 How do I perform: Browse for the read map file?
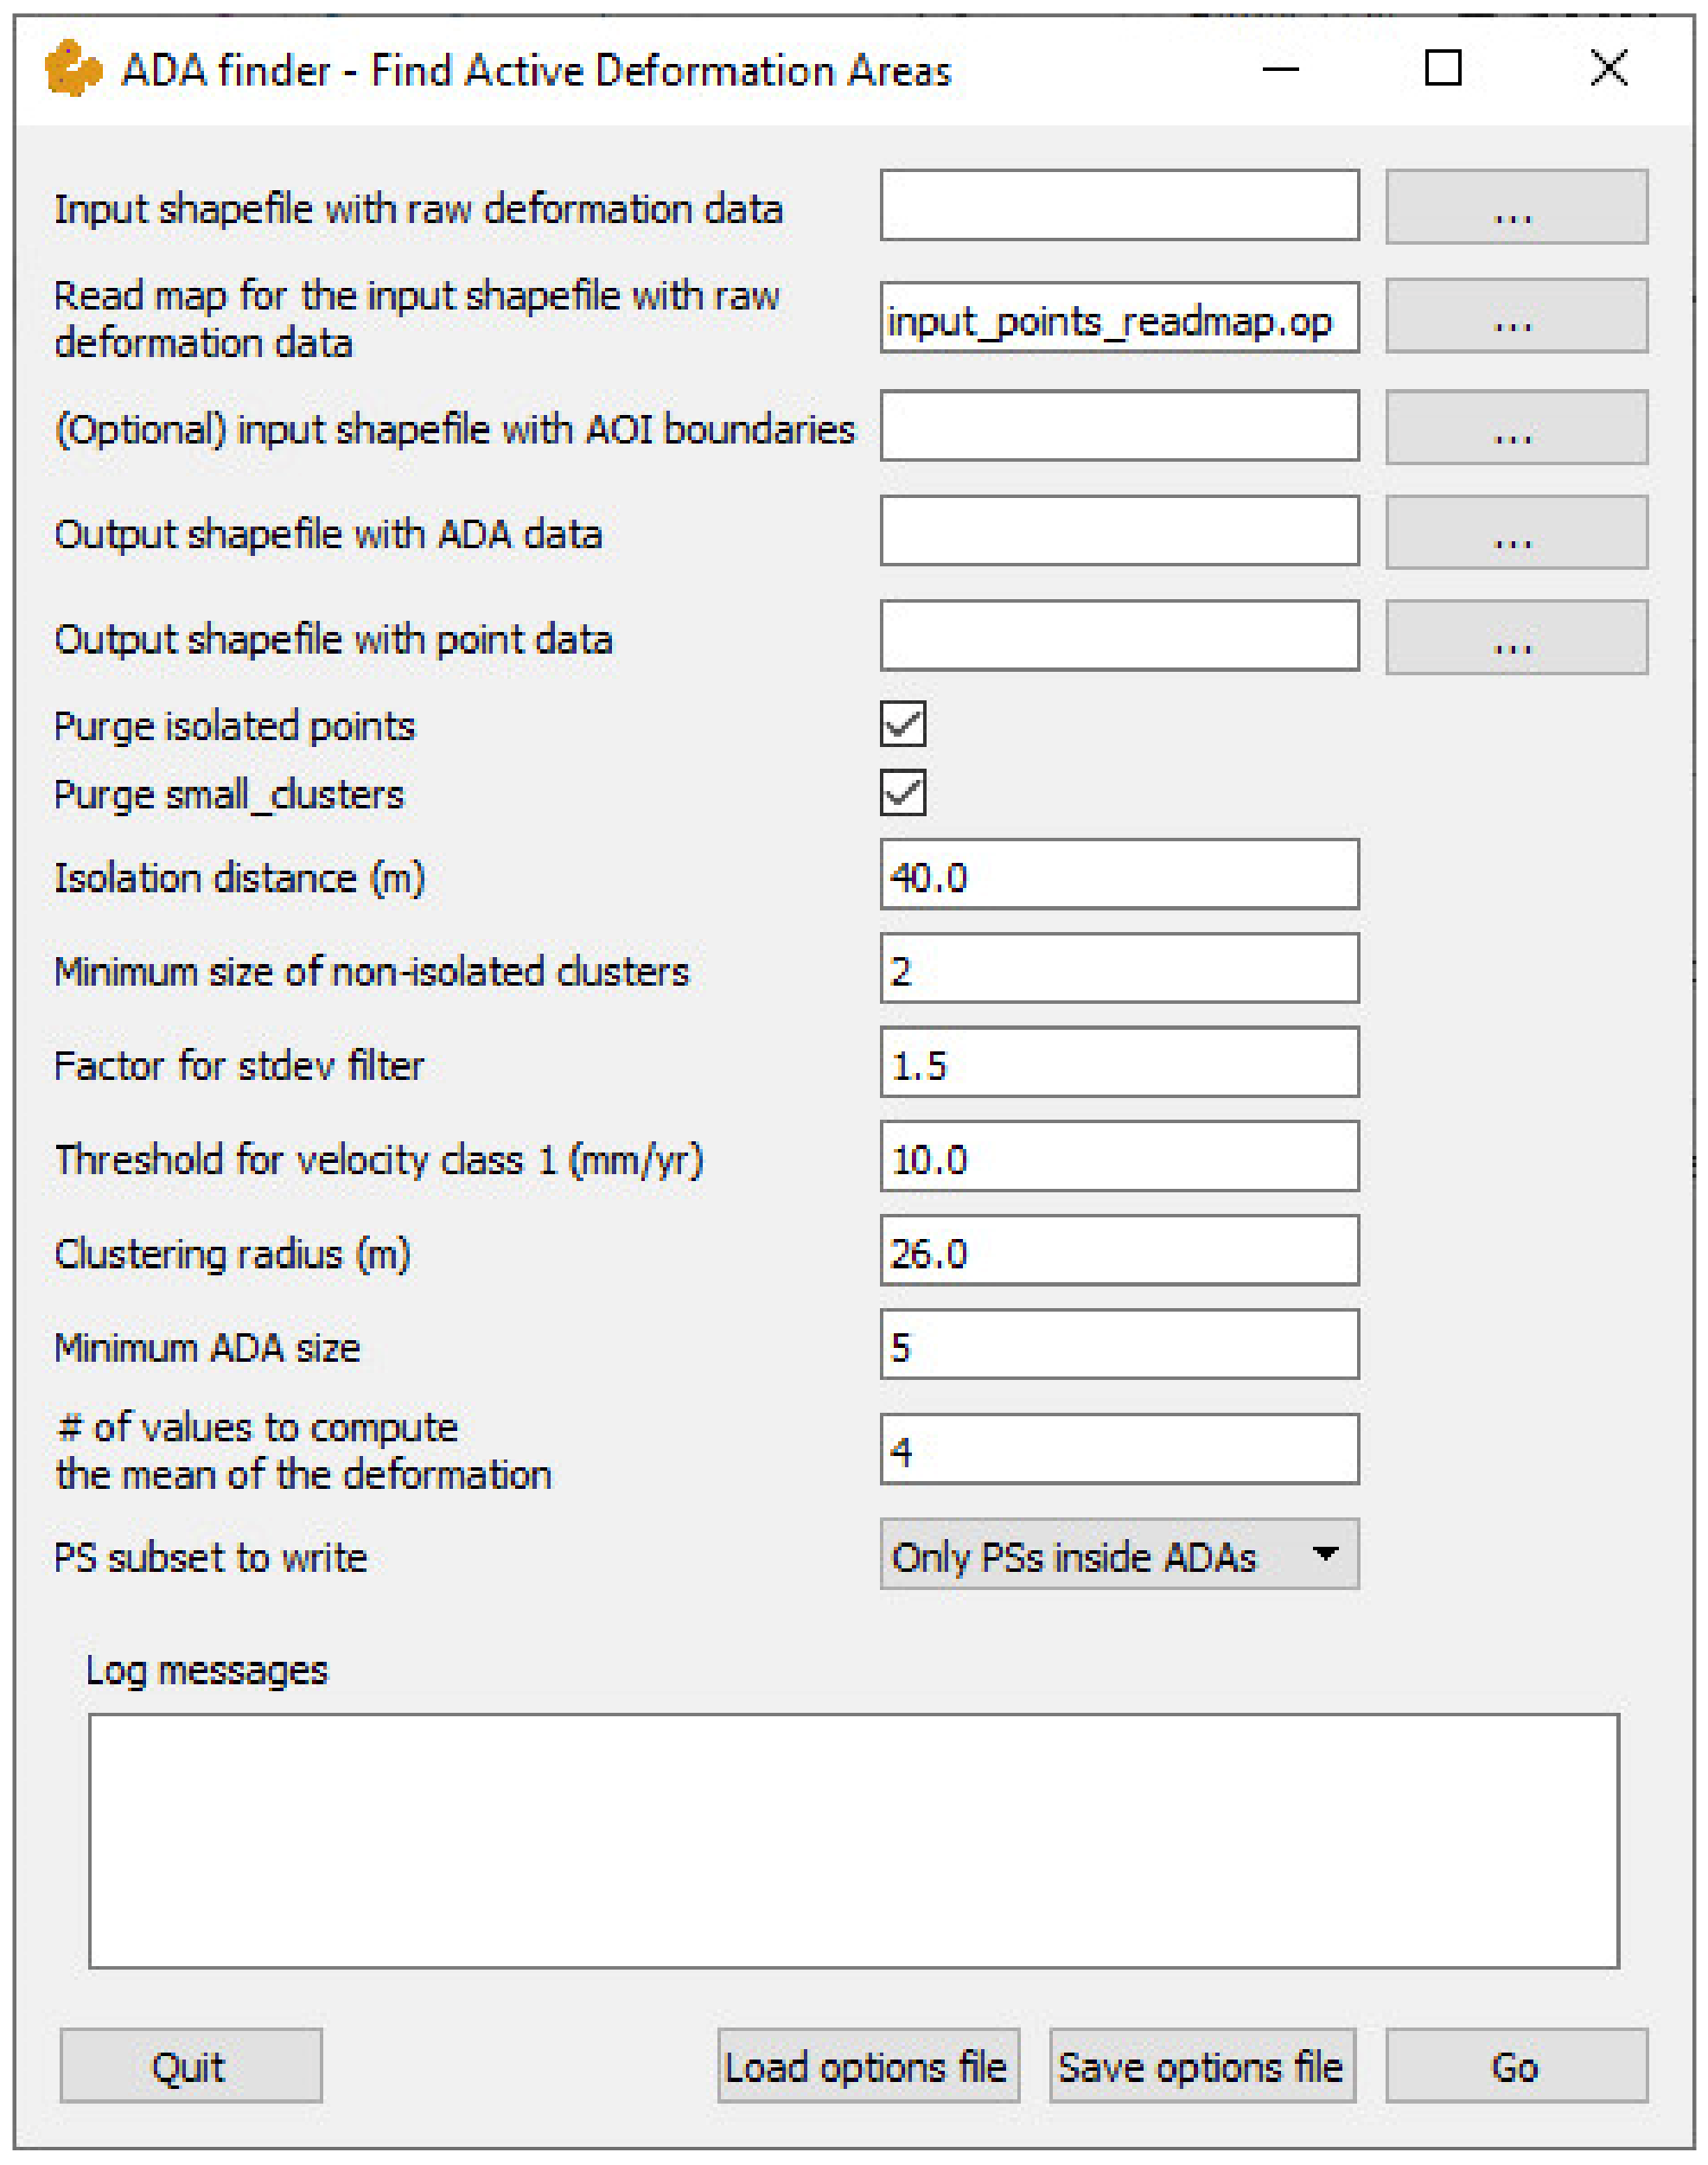click(1515, 316)
